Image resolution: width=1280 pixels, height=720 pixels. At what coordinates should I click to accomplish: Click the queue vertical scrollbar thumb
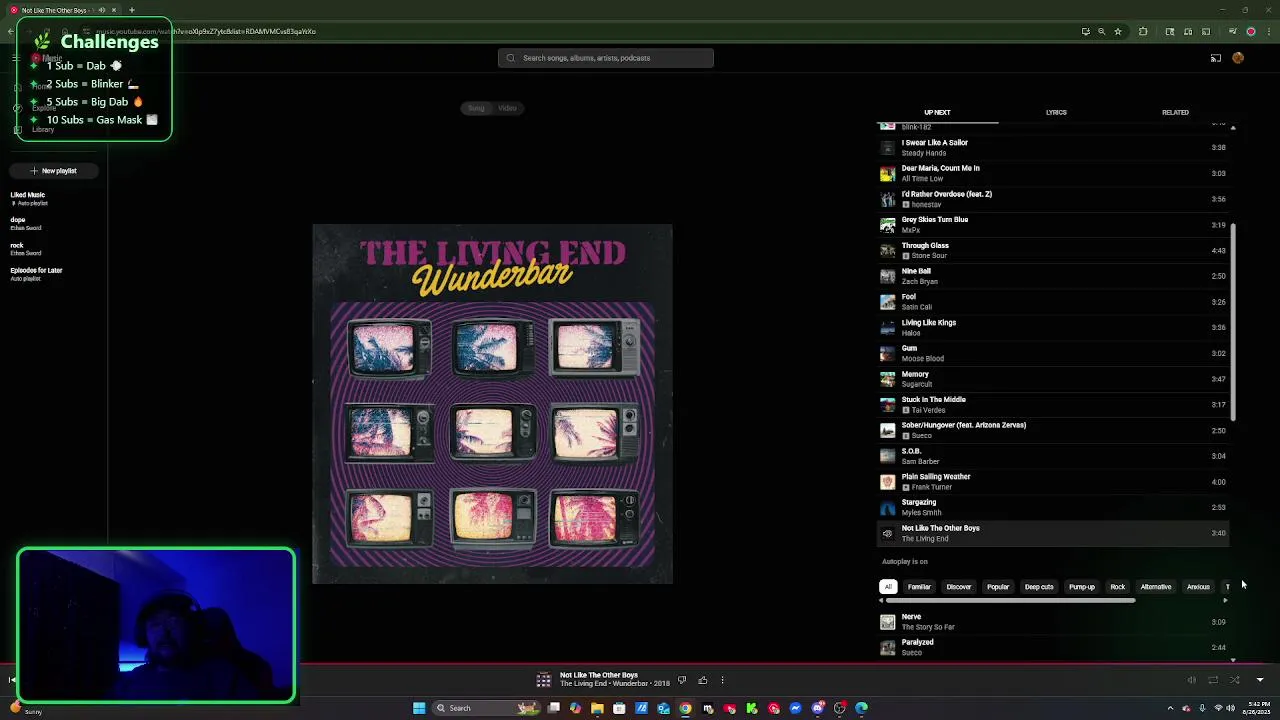pos(1233,322)
